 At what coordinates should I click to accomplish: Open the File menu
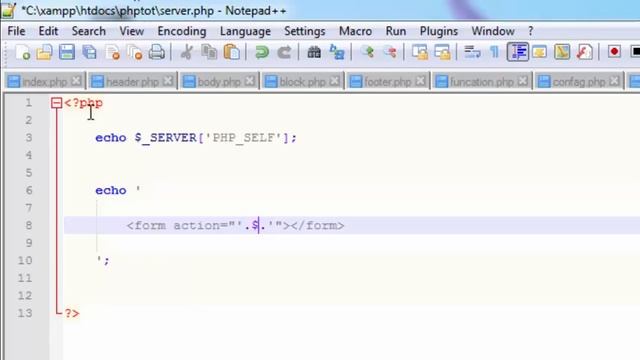(16, 31)
